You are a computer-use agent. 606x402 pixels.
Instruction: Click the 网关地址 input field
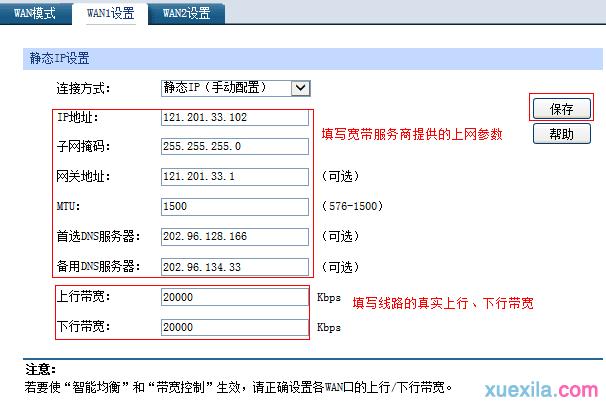pyautogui.click(x=235, y=177)
